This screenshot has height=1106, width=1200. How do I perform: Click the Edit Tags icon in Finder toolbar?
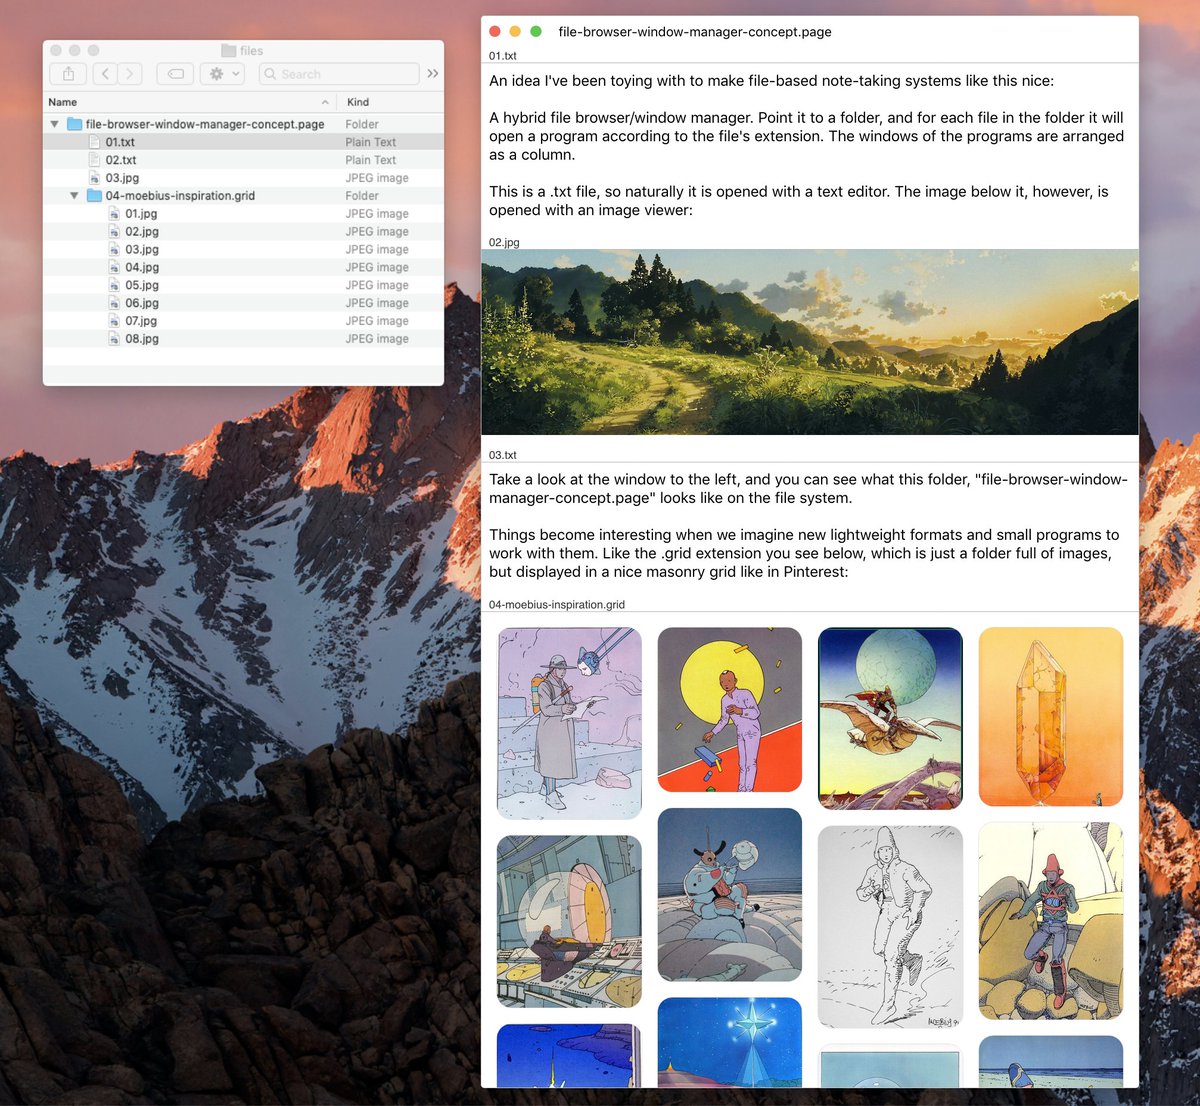175,74
